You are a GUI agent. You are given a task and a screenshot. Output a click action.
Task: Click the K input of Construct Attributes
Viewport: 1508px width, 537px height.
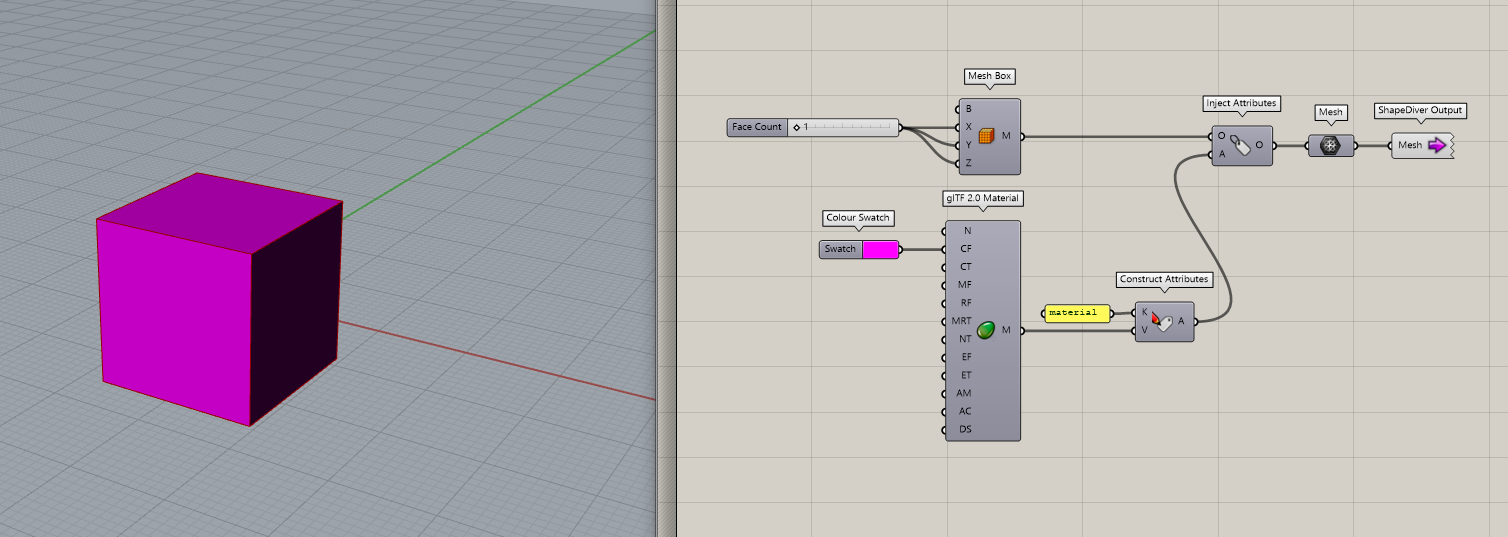point(1145,311)
